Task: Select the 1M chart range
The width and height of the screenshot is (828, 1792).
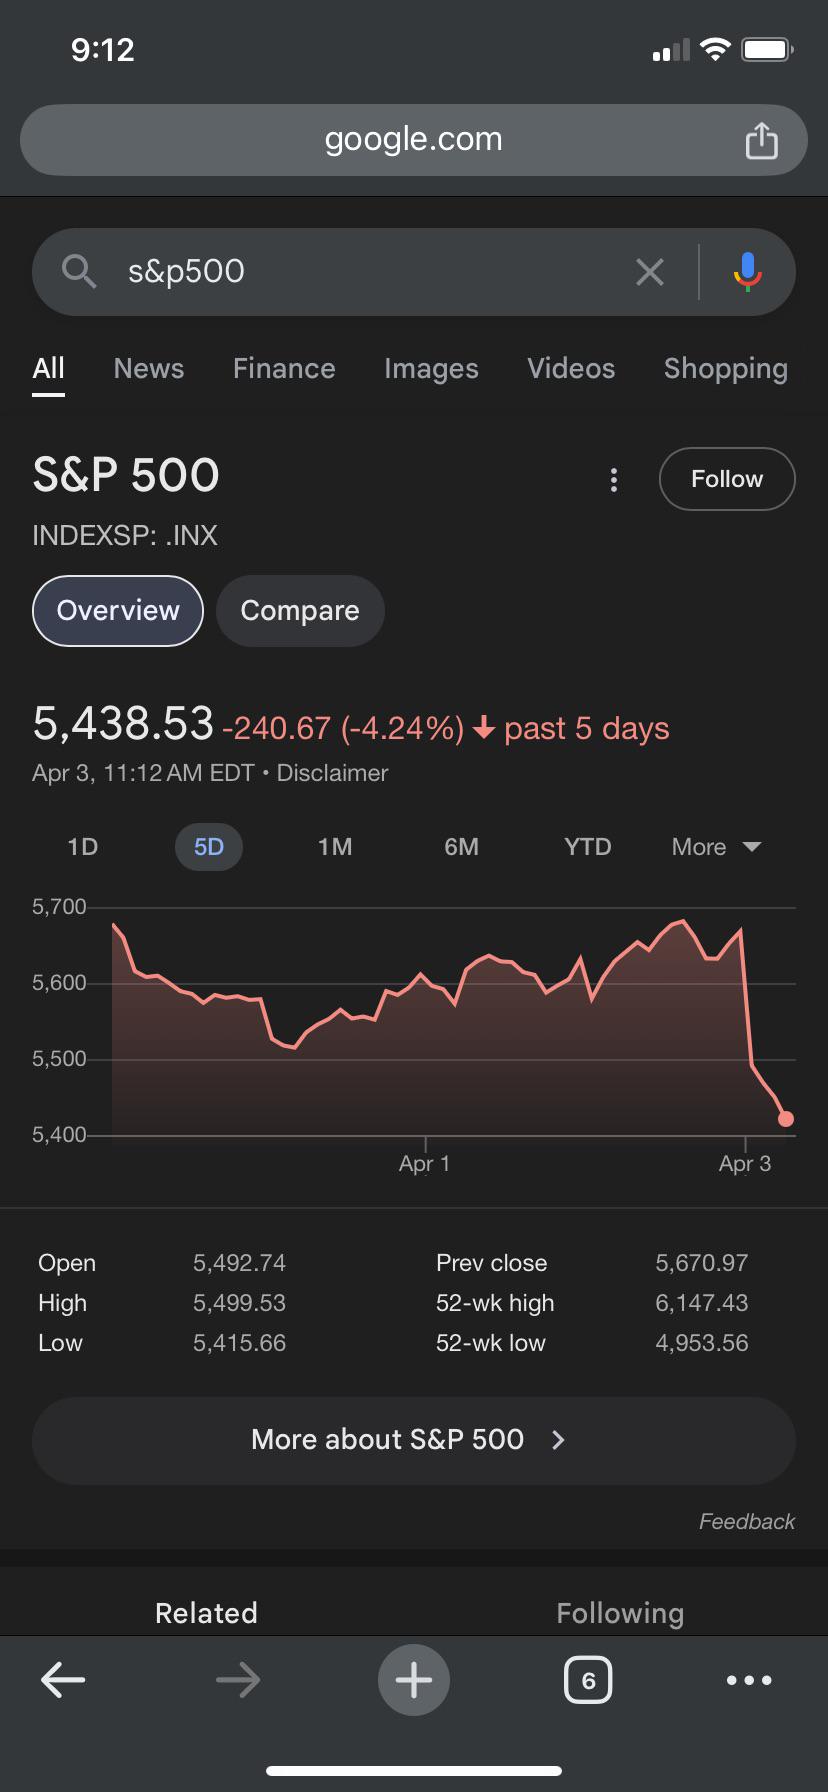Action: [x=335, y=847]
